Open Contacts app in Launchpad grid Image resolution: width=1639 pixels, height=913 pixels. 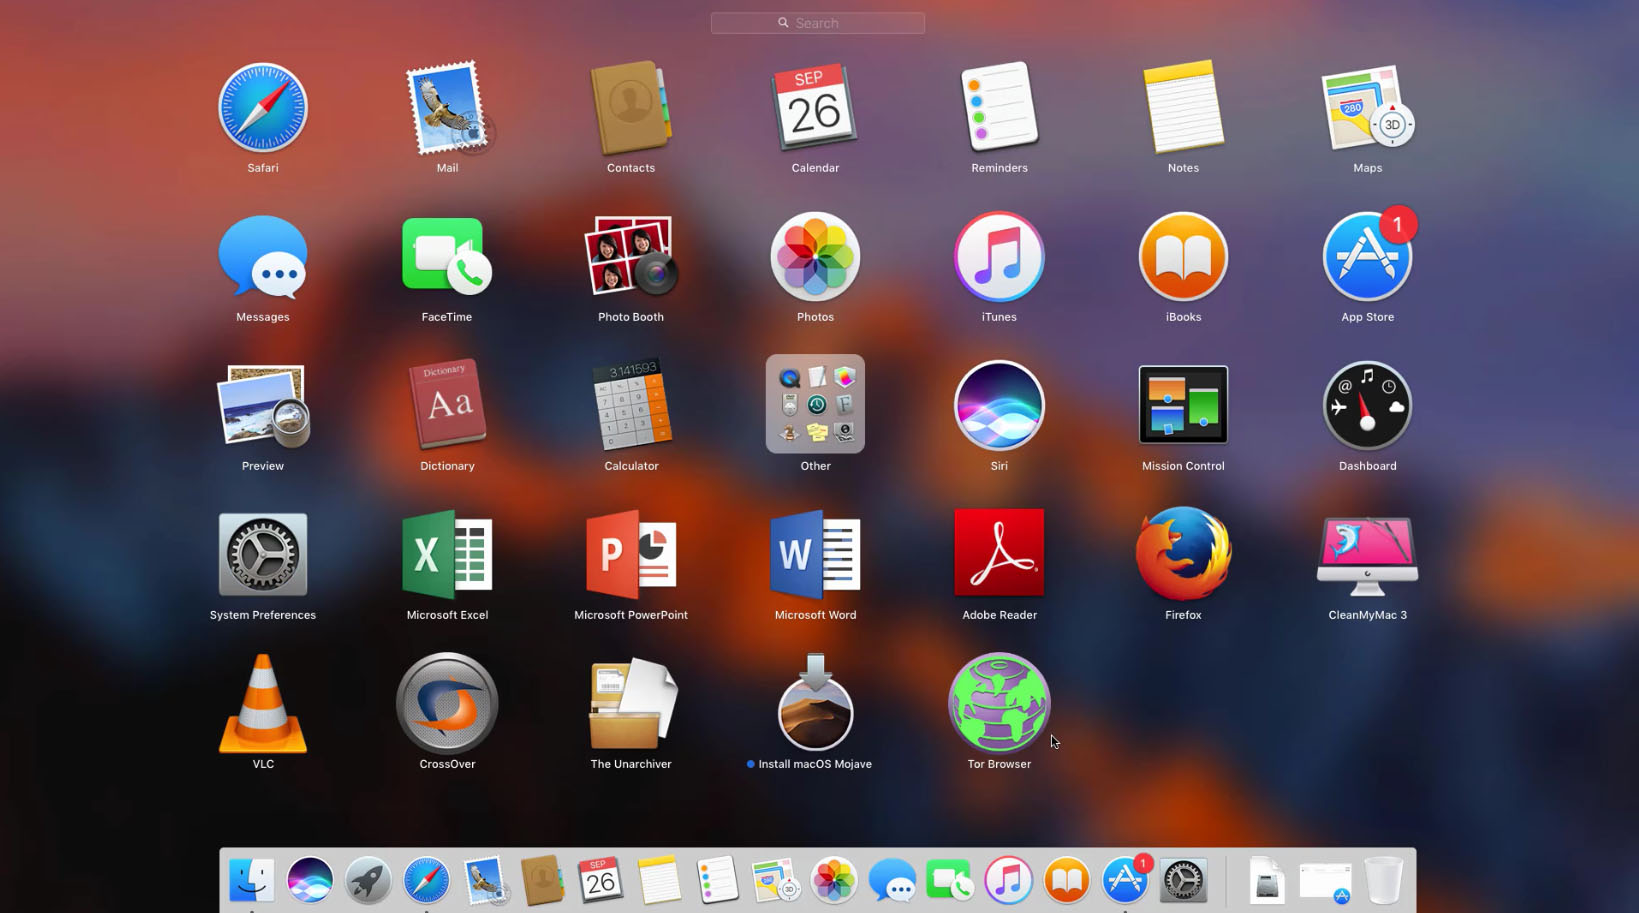click(x=631, y=108)
